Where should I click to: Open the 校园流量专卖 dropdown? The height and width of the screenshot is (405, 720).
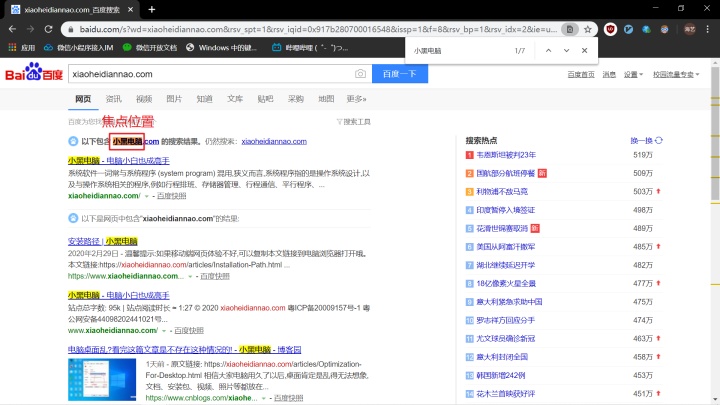[676, 74]
